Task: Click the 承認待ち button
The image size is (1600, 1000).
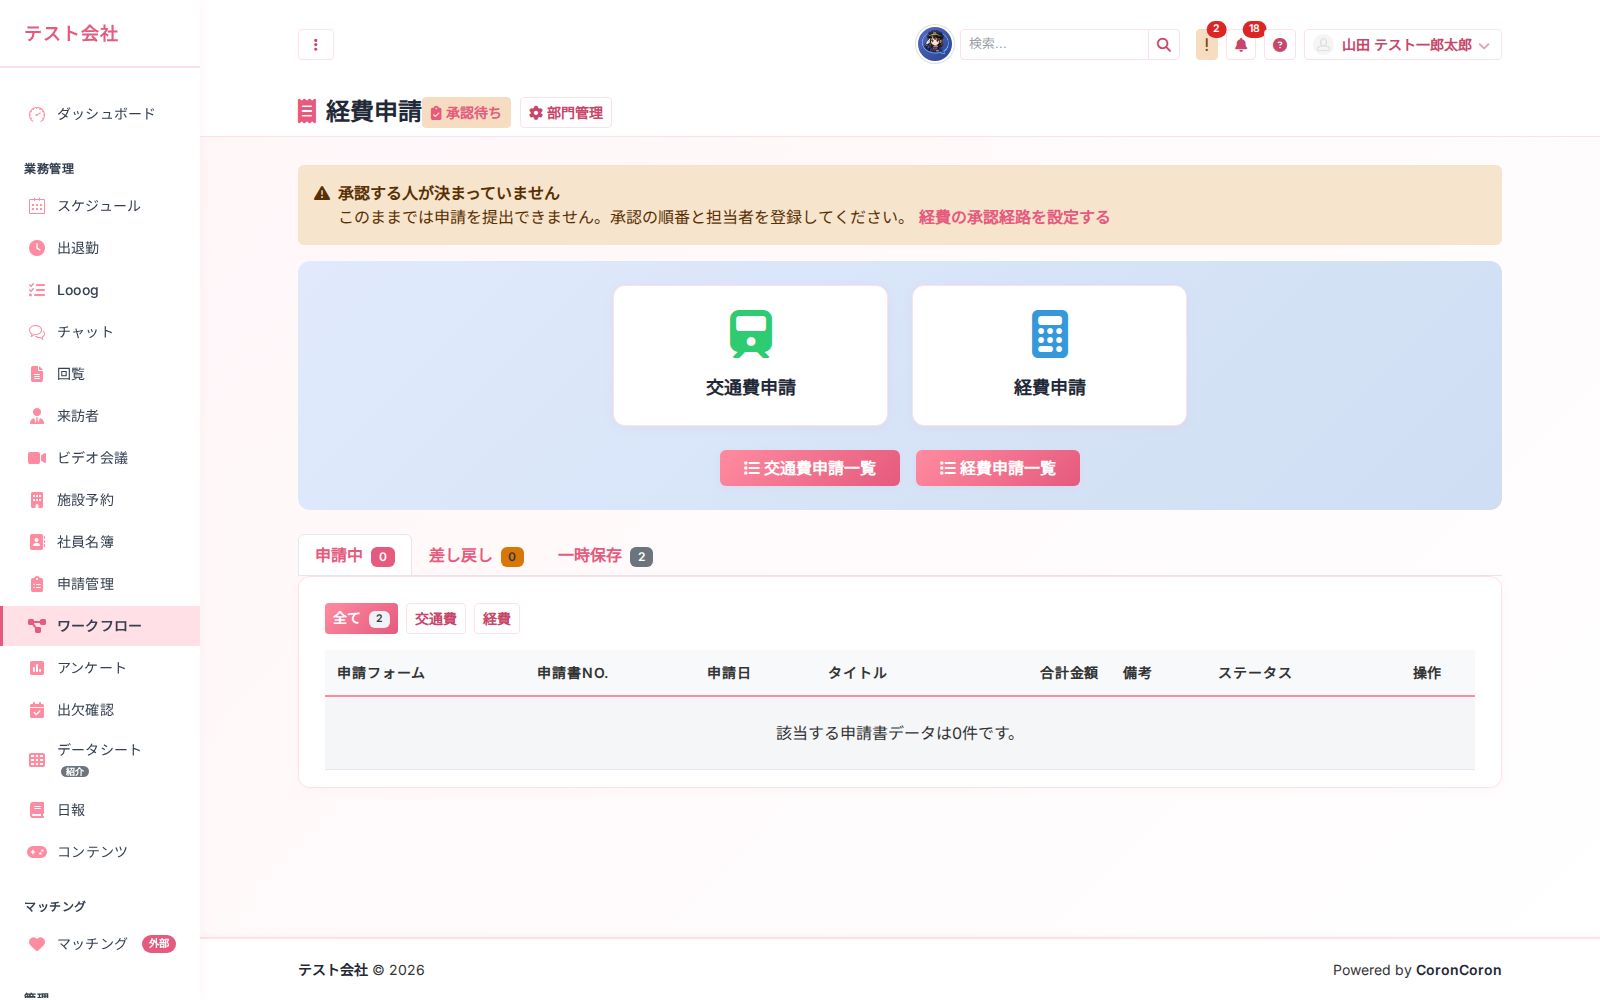Action: [466, 113]
